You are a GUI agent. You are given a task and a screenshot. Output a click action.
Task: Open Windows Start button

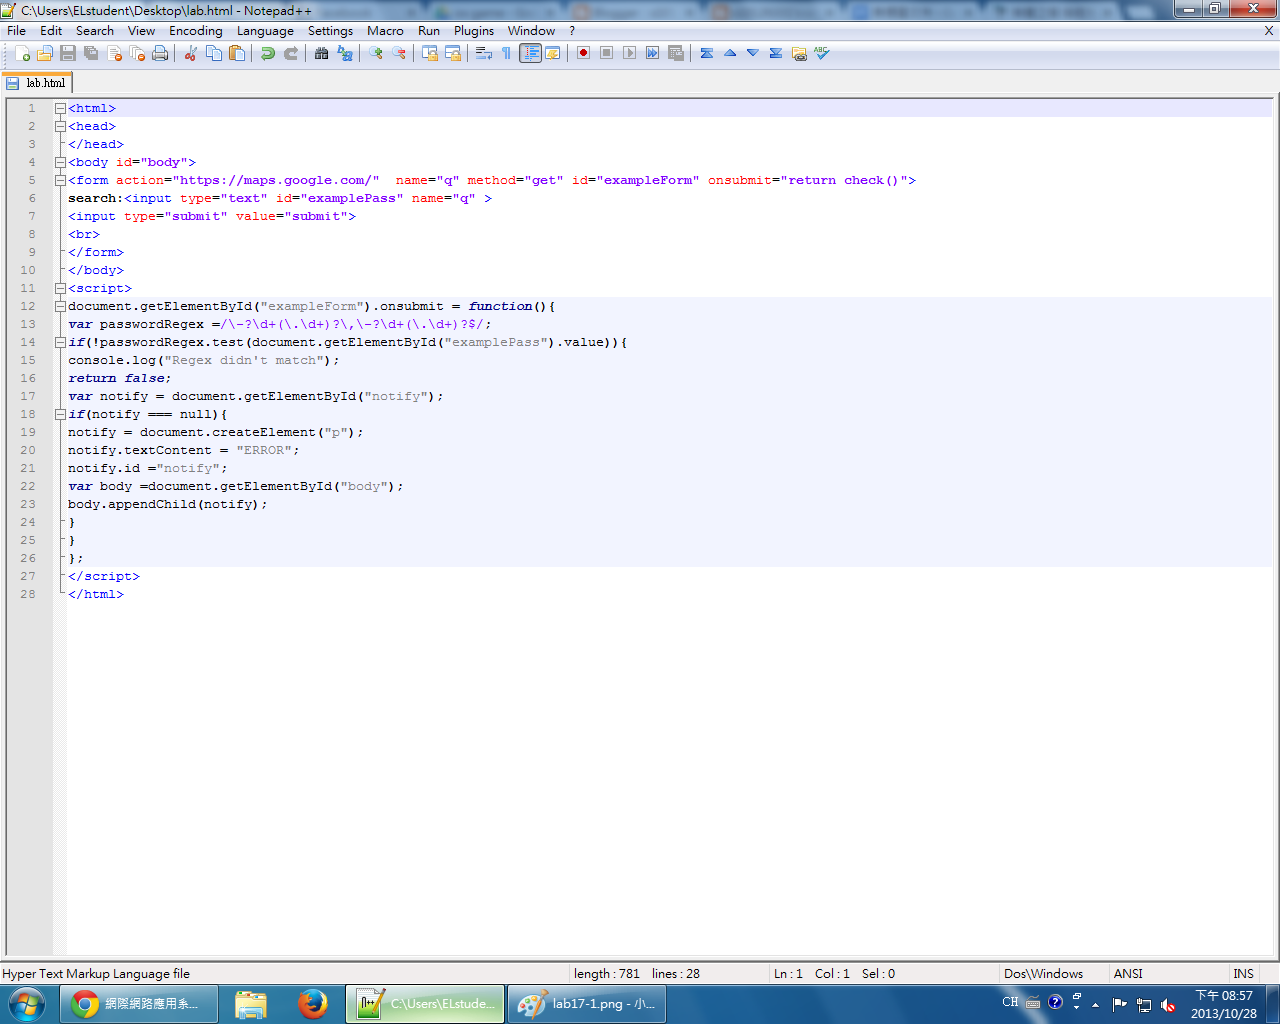(27, 1004)
